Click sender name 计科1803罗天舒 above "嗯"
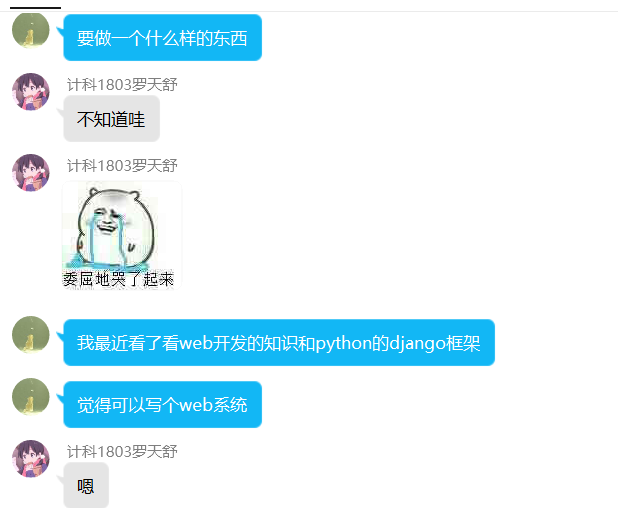This screenshot has height=508, width=618. point(122,452)
